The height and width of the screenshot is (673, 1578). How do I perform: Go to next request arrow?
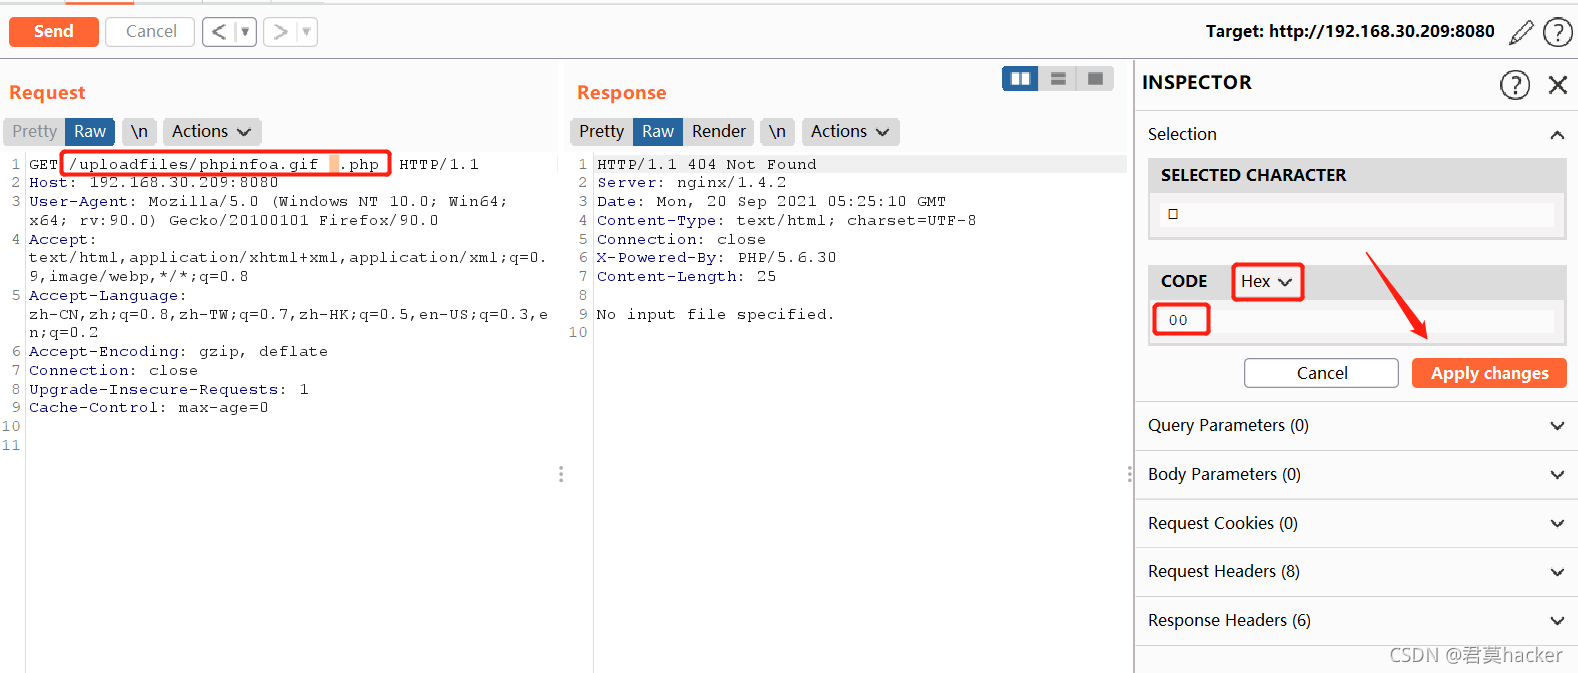(281, 32)
